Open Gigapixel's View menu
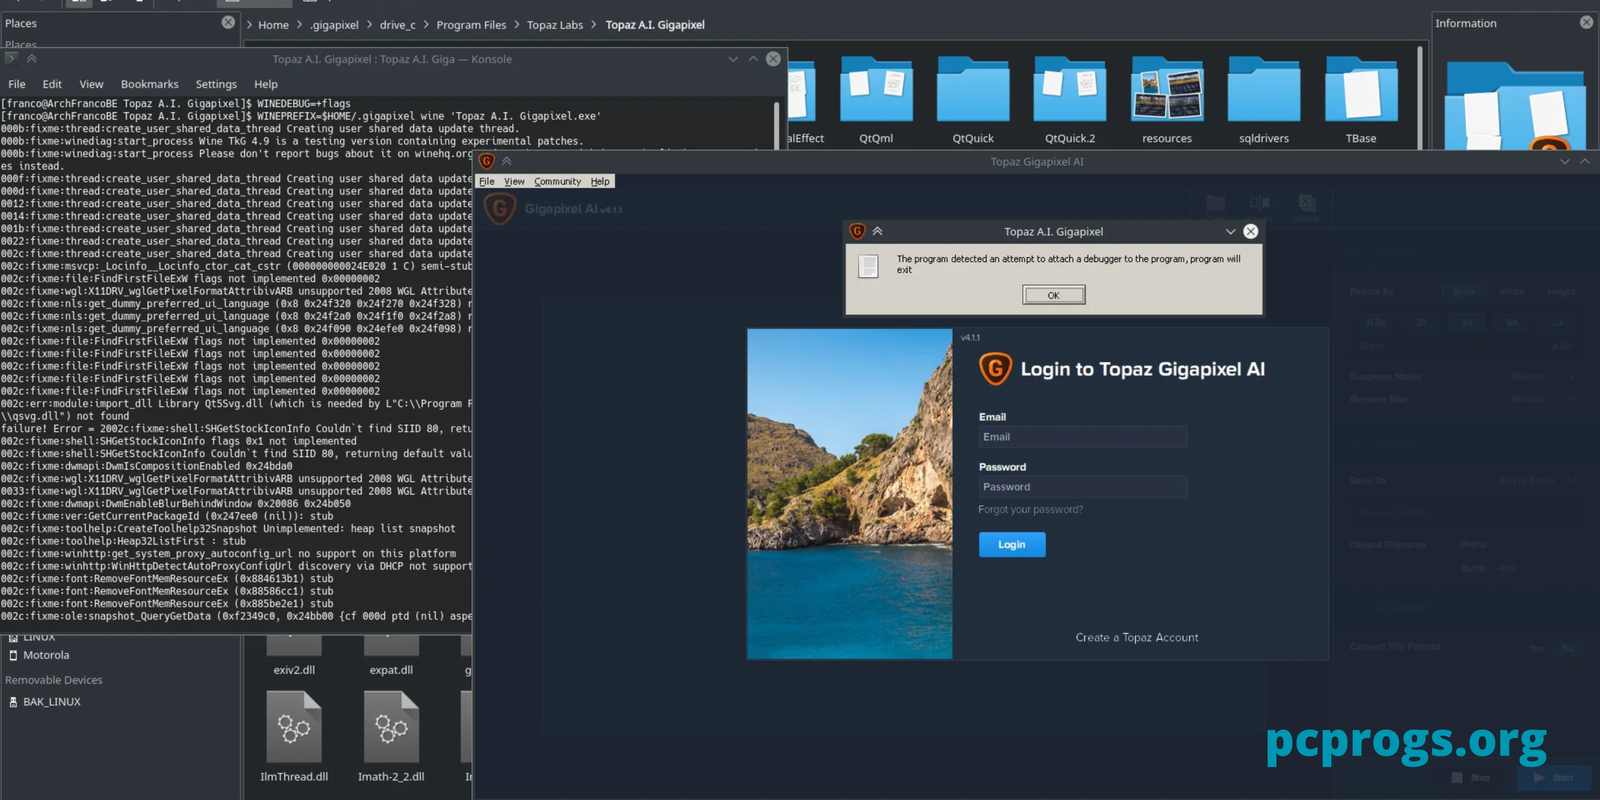 (x=514, y=181)
